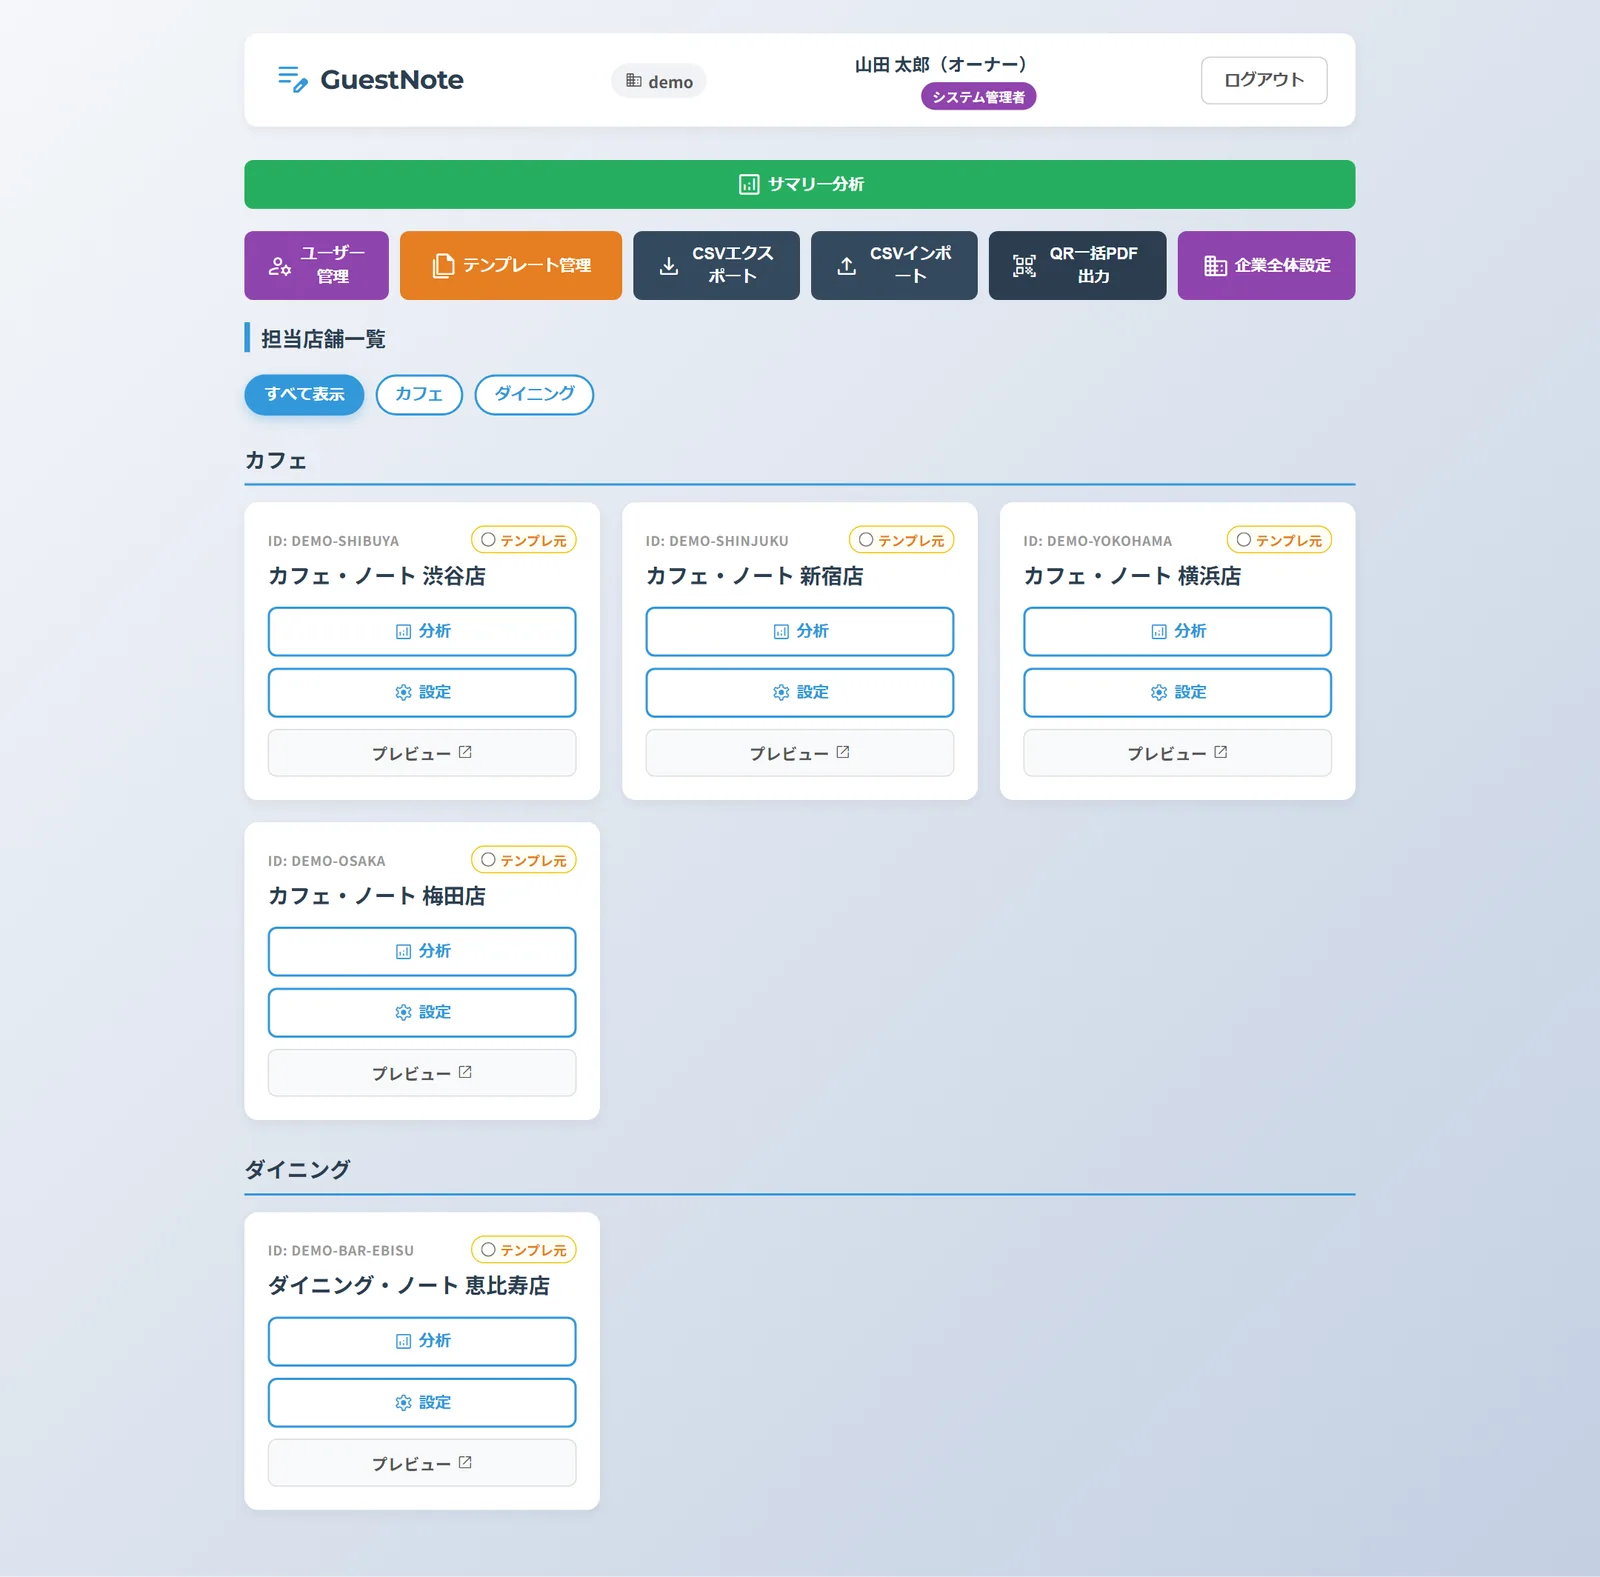
Task: Open 設定 for ダイニング・ノート 恵比寿店
Action: click(422, 1402)
